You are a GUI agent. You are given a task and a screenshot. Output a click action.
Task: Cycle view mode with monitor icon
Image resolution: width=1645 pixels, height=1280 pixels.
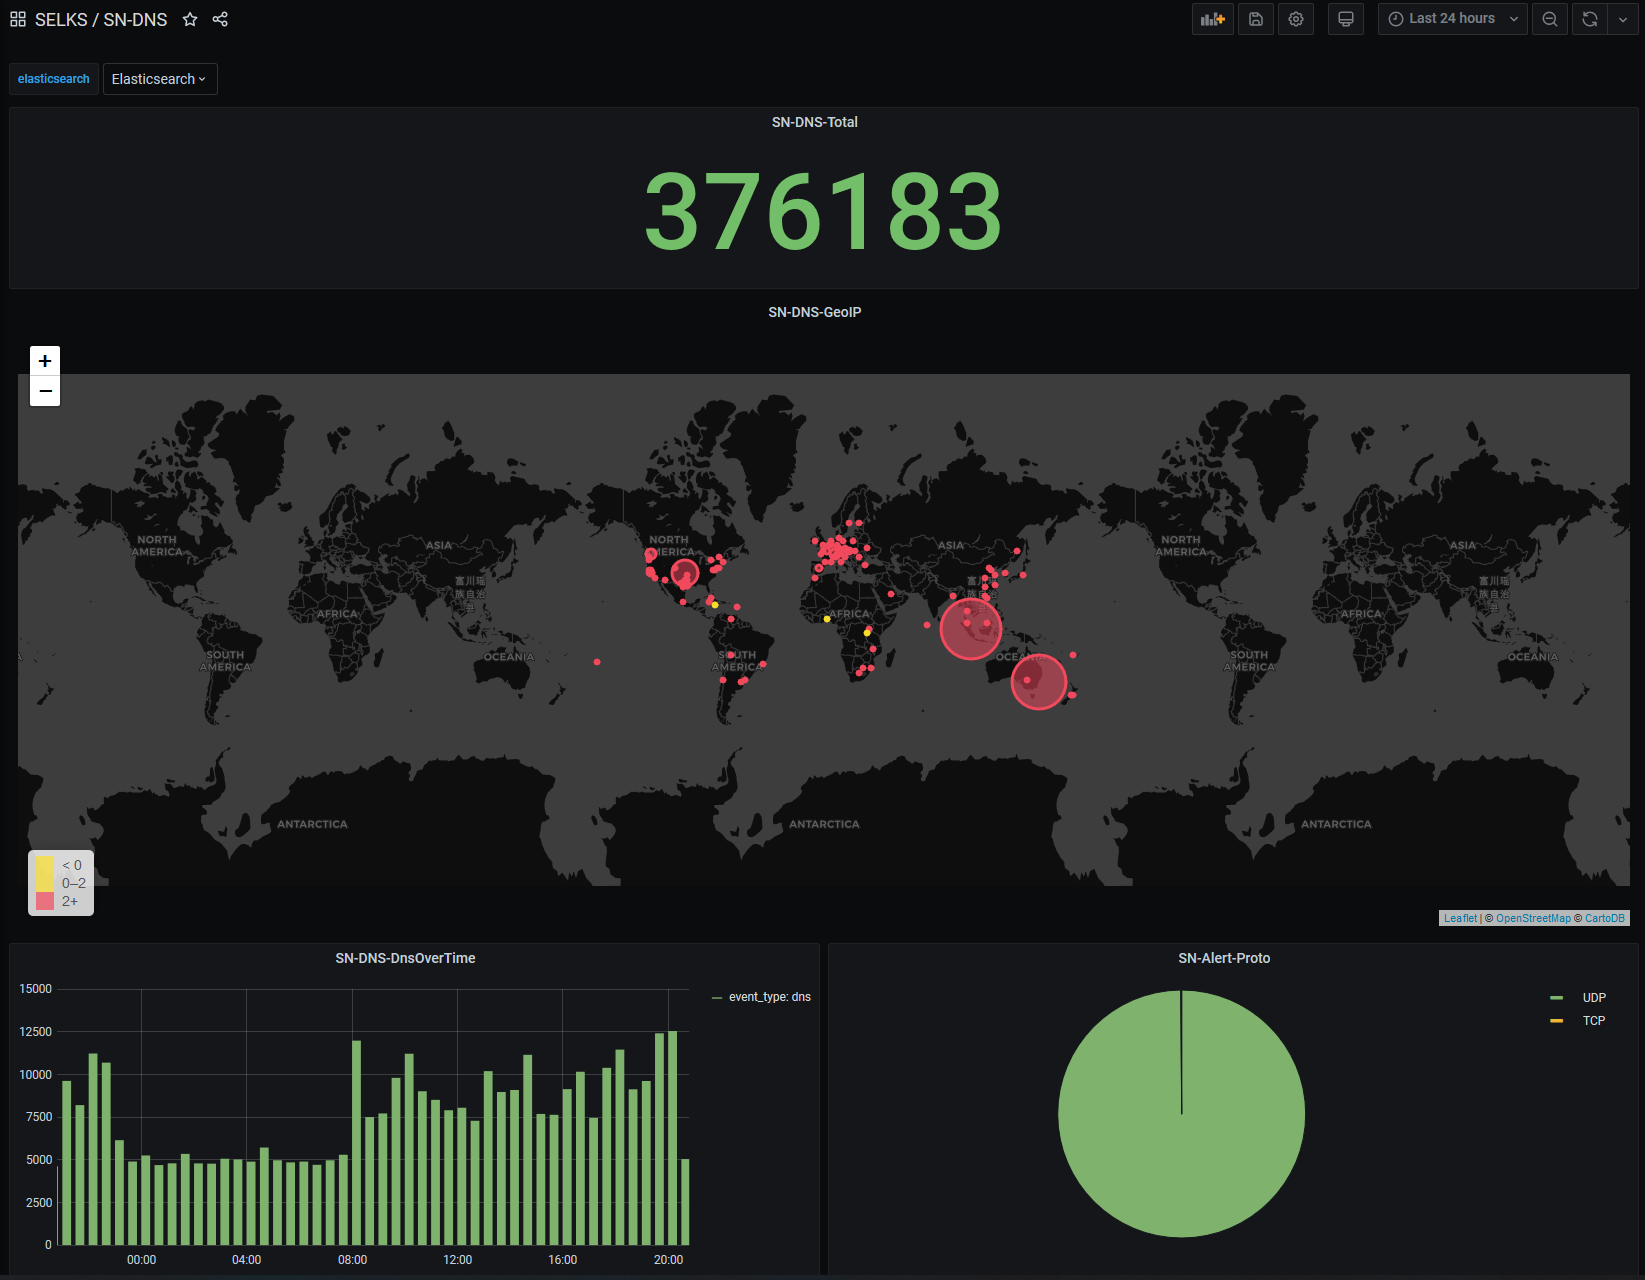pos(1346,19)
